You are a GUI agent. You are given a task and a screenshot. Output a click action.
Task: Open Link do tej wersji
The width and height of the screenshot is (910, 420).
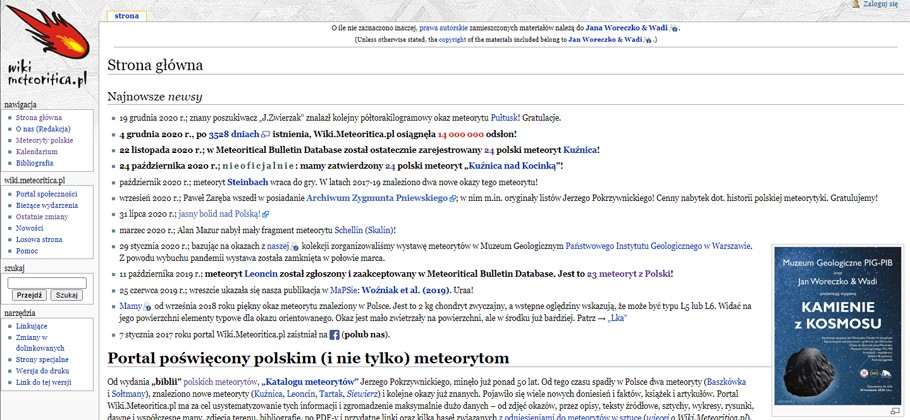[x=44, y=382]
